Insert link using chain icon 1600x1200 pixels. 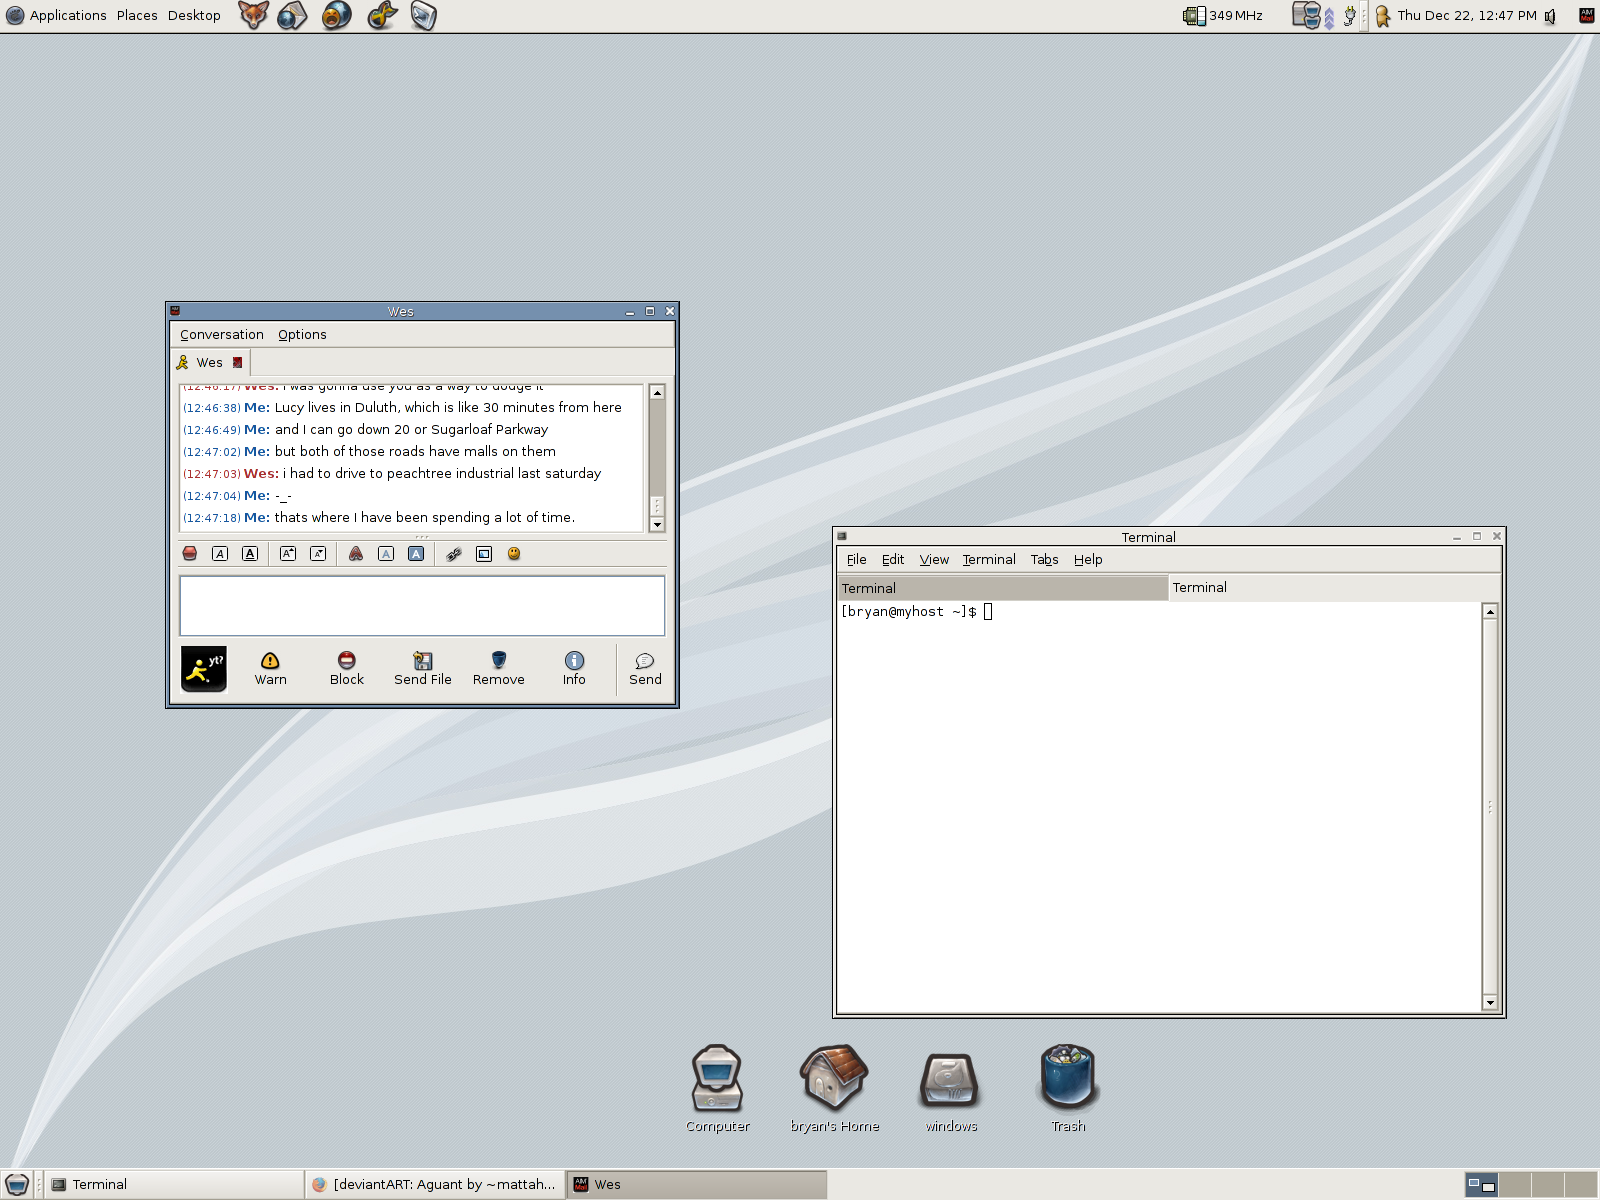tap(454, 554)
